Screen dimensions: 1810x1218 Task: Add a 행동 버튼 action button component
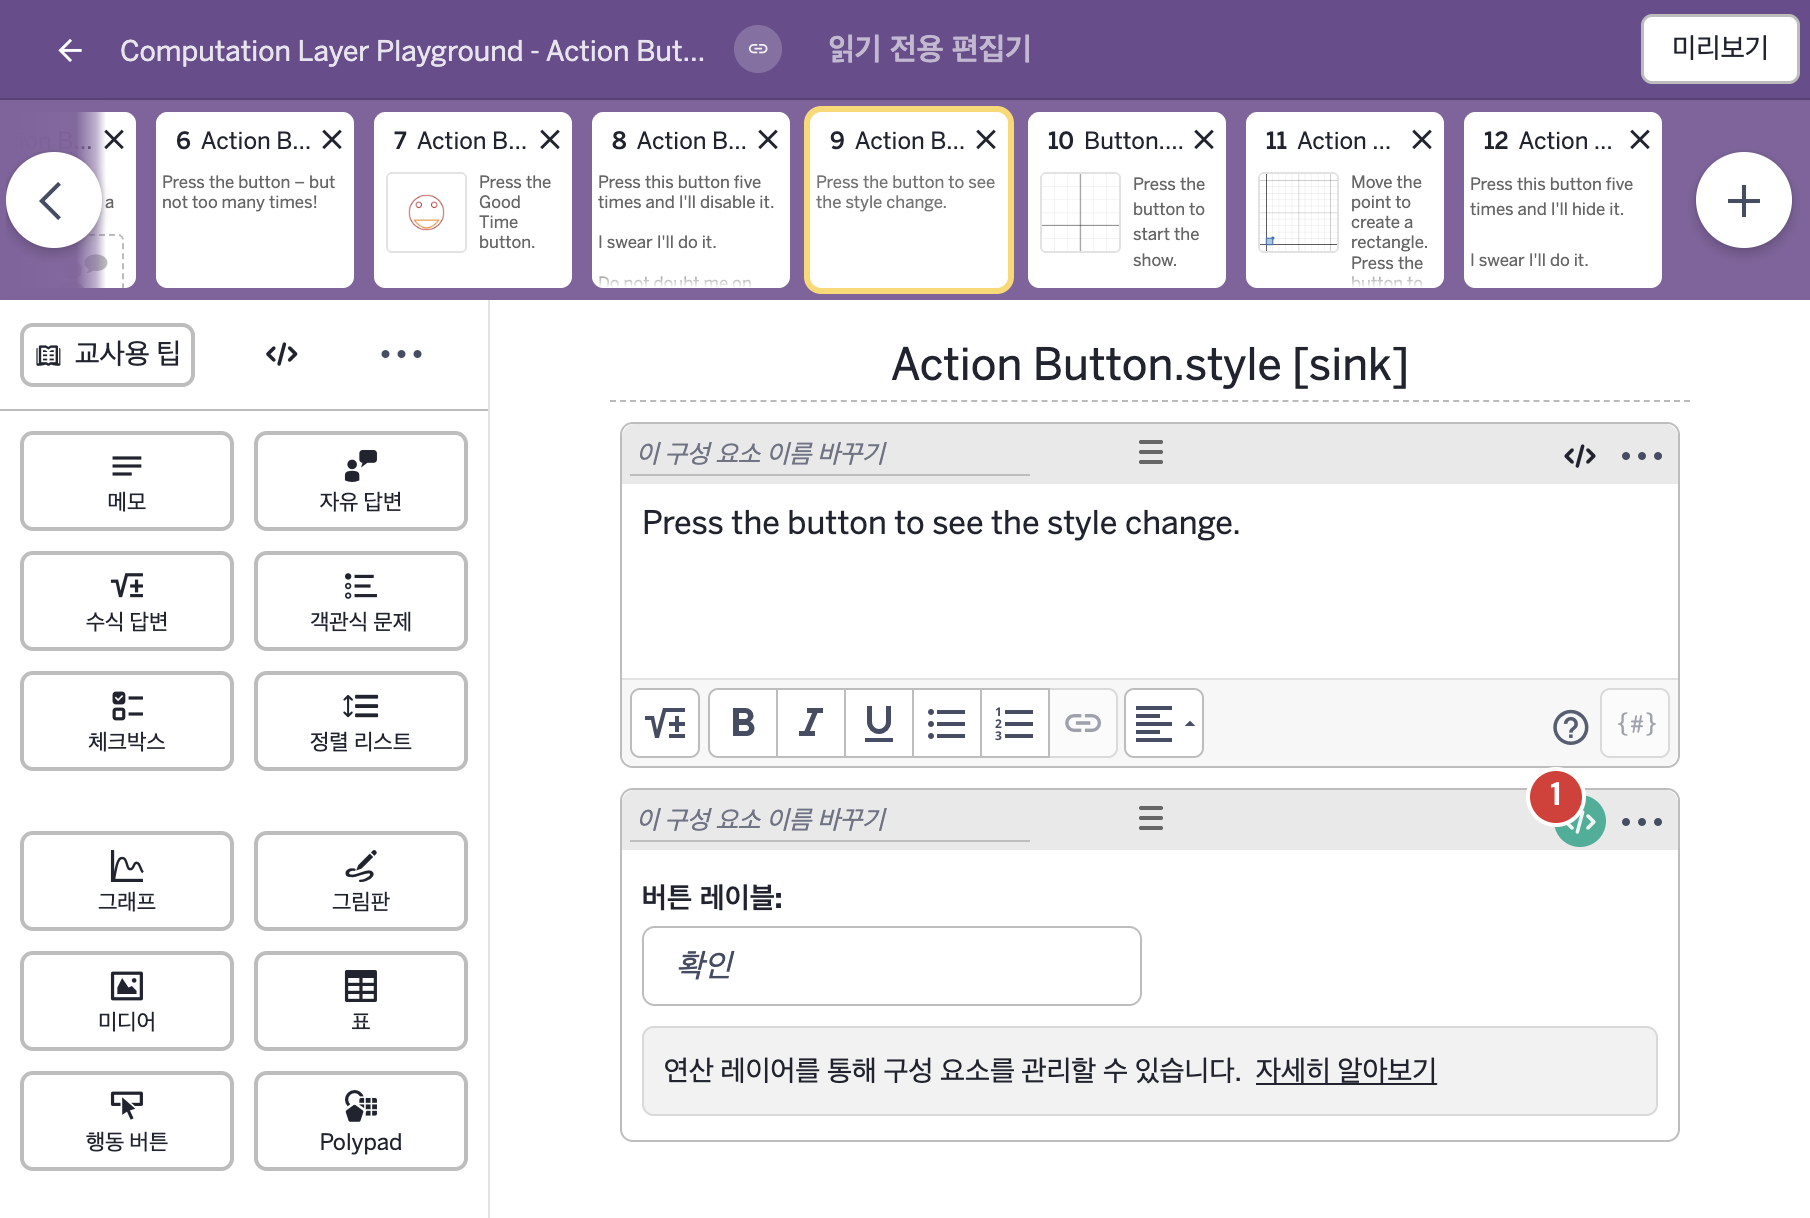click(x=127, y=1121)
